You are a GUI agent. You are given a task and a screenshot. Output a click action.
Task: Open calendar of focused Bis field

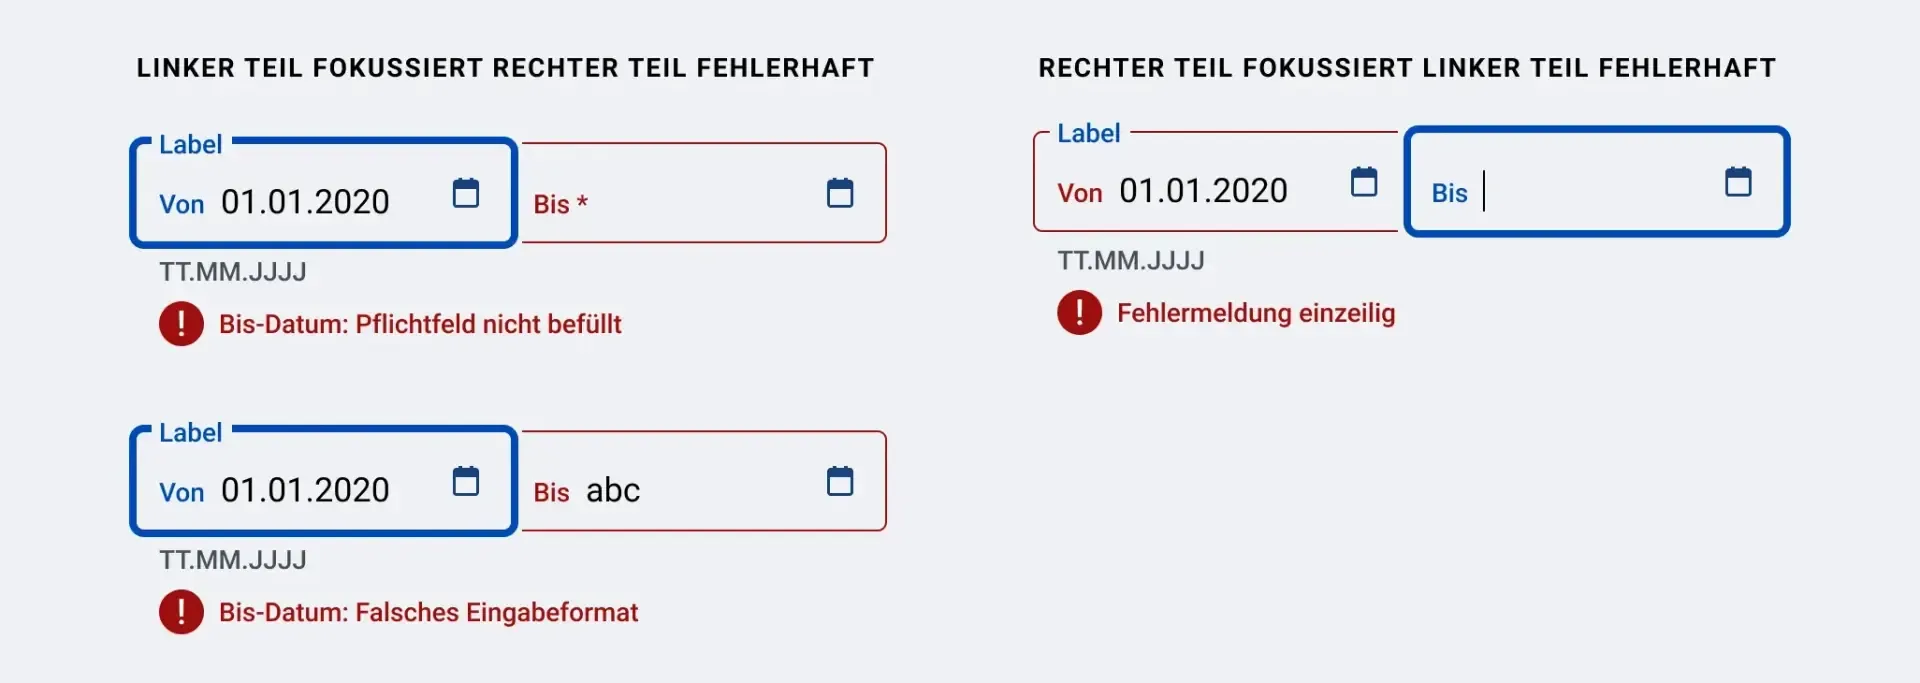(x=1738, y=181)
